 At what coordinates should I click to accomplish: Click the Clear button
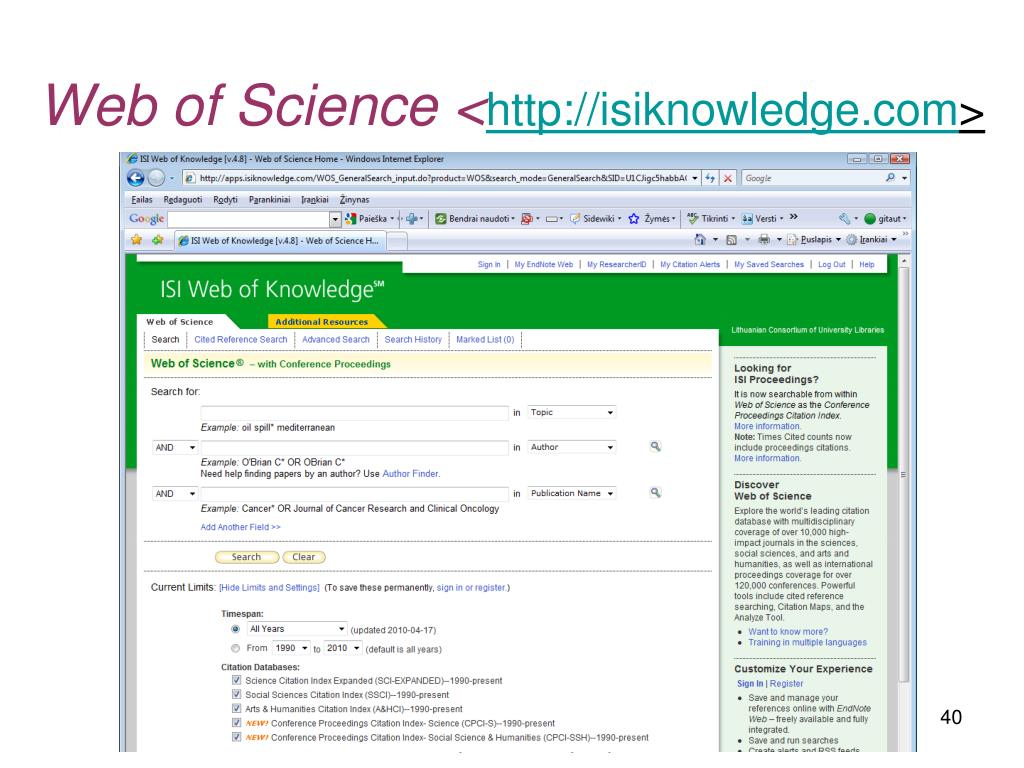pyautogui.click(x=304, y=557)
